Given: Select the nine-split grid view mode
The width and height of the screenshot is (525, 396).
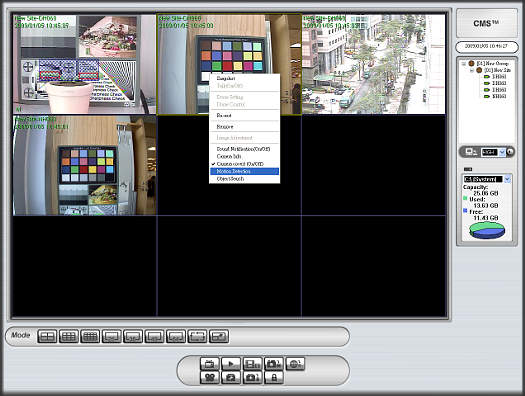Looking at the screenshot, I should [x=69, y=336].
